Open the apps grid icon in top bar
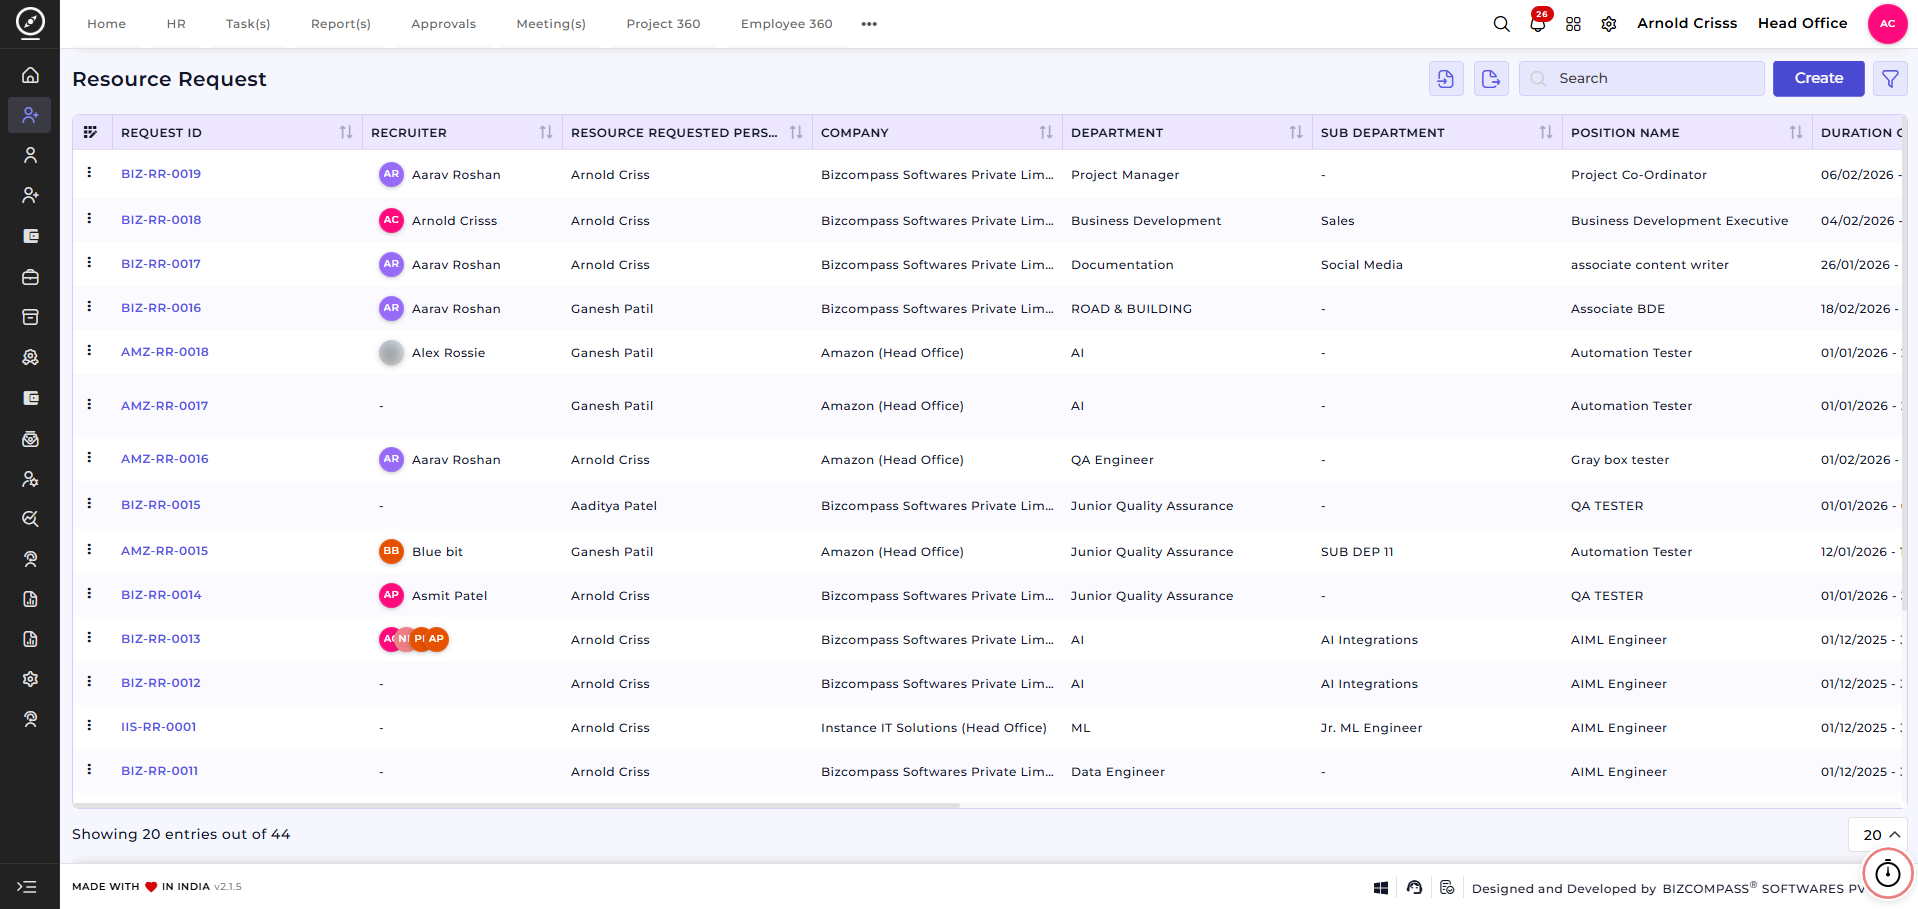1918x909 pixels. click(1573, 24)
